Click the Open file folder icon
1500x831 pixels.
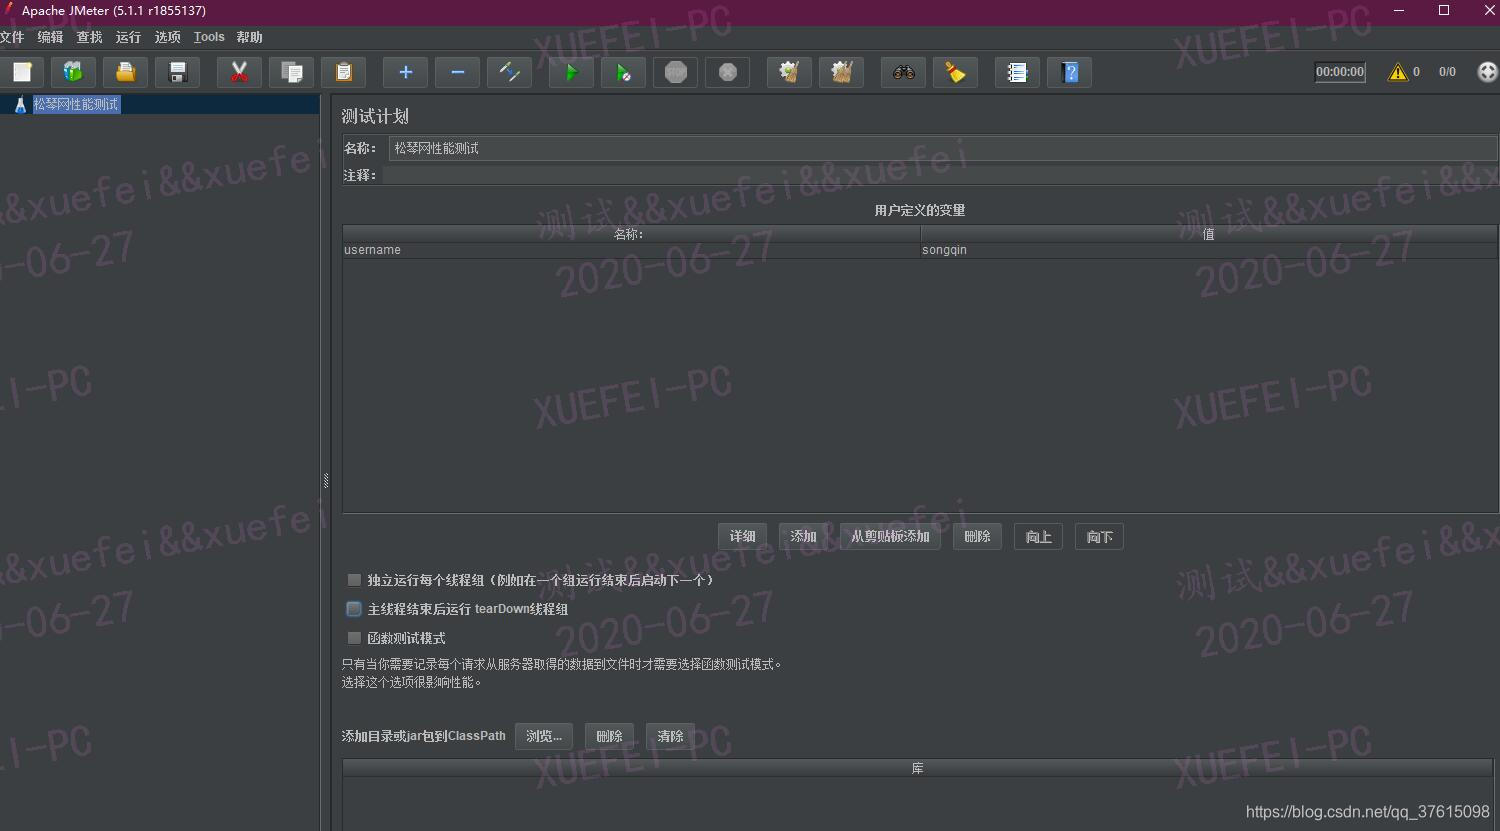[x=125, y=72]
